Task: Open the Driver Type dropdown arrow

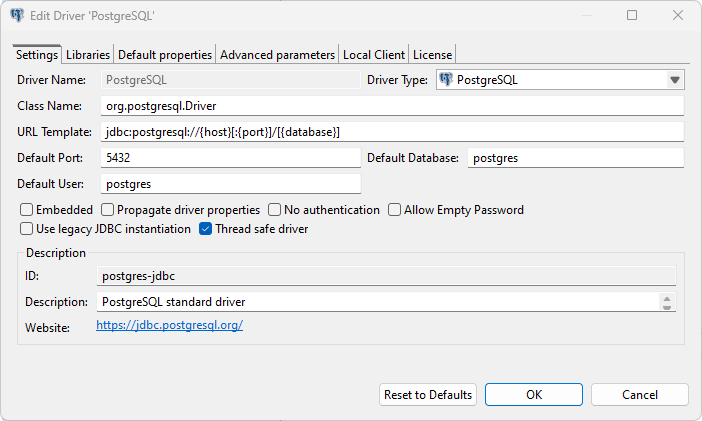Action: coord(675,80)
